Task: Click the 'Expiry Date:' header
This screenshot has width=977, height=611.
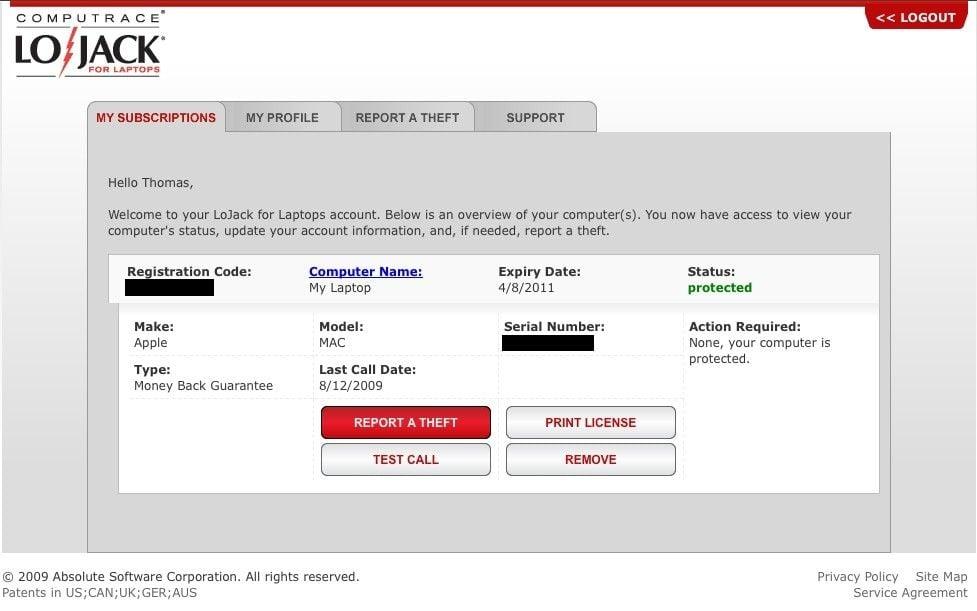Action: point(540,272)
